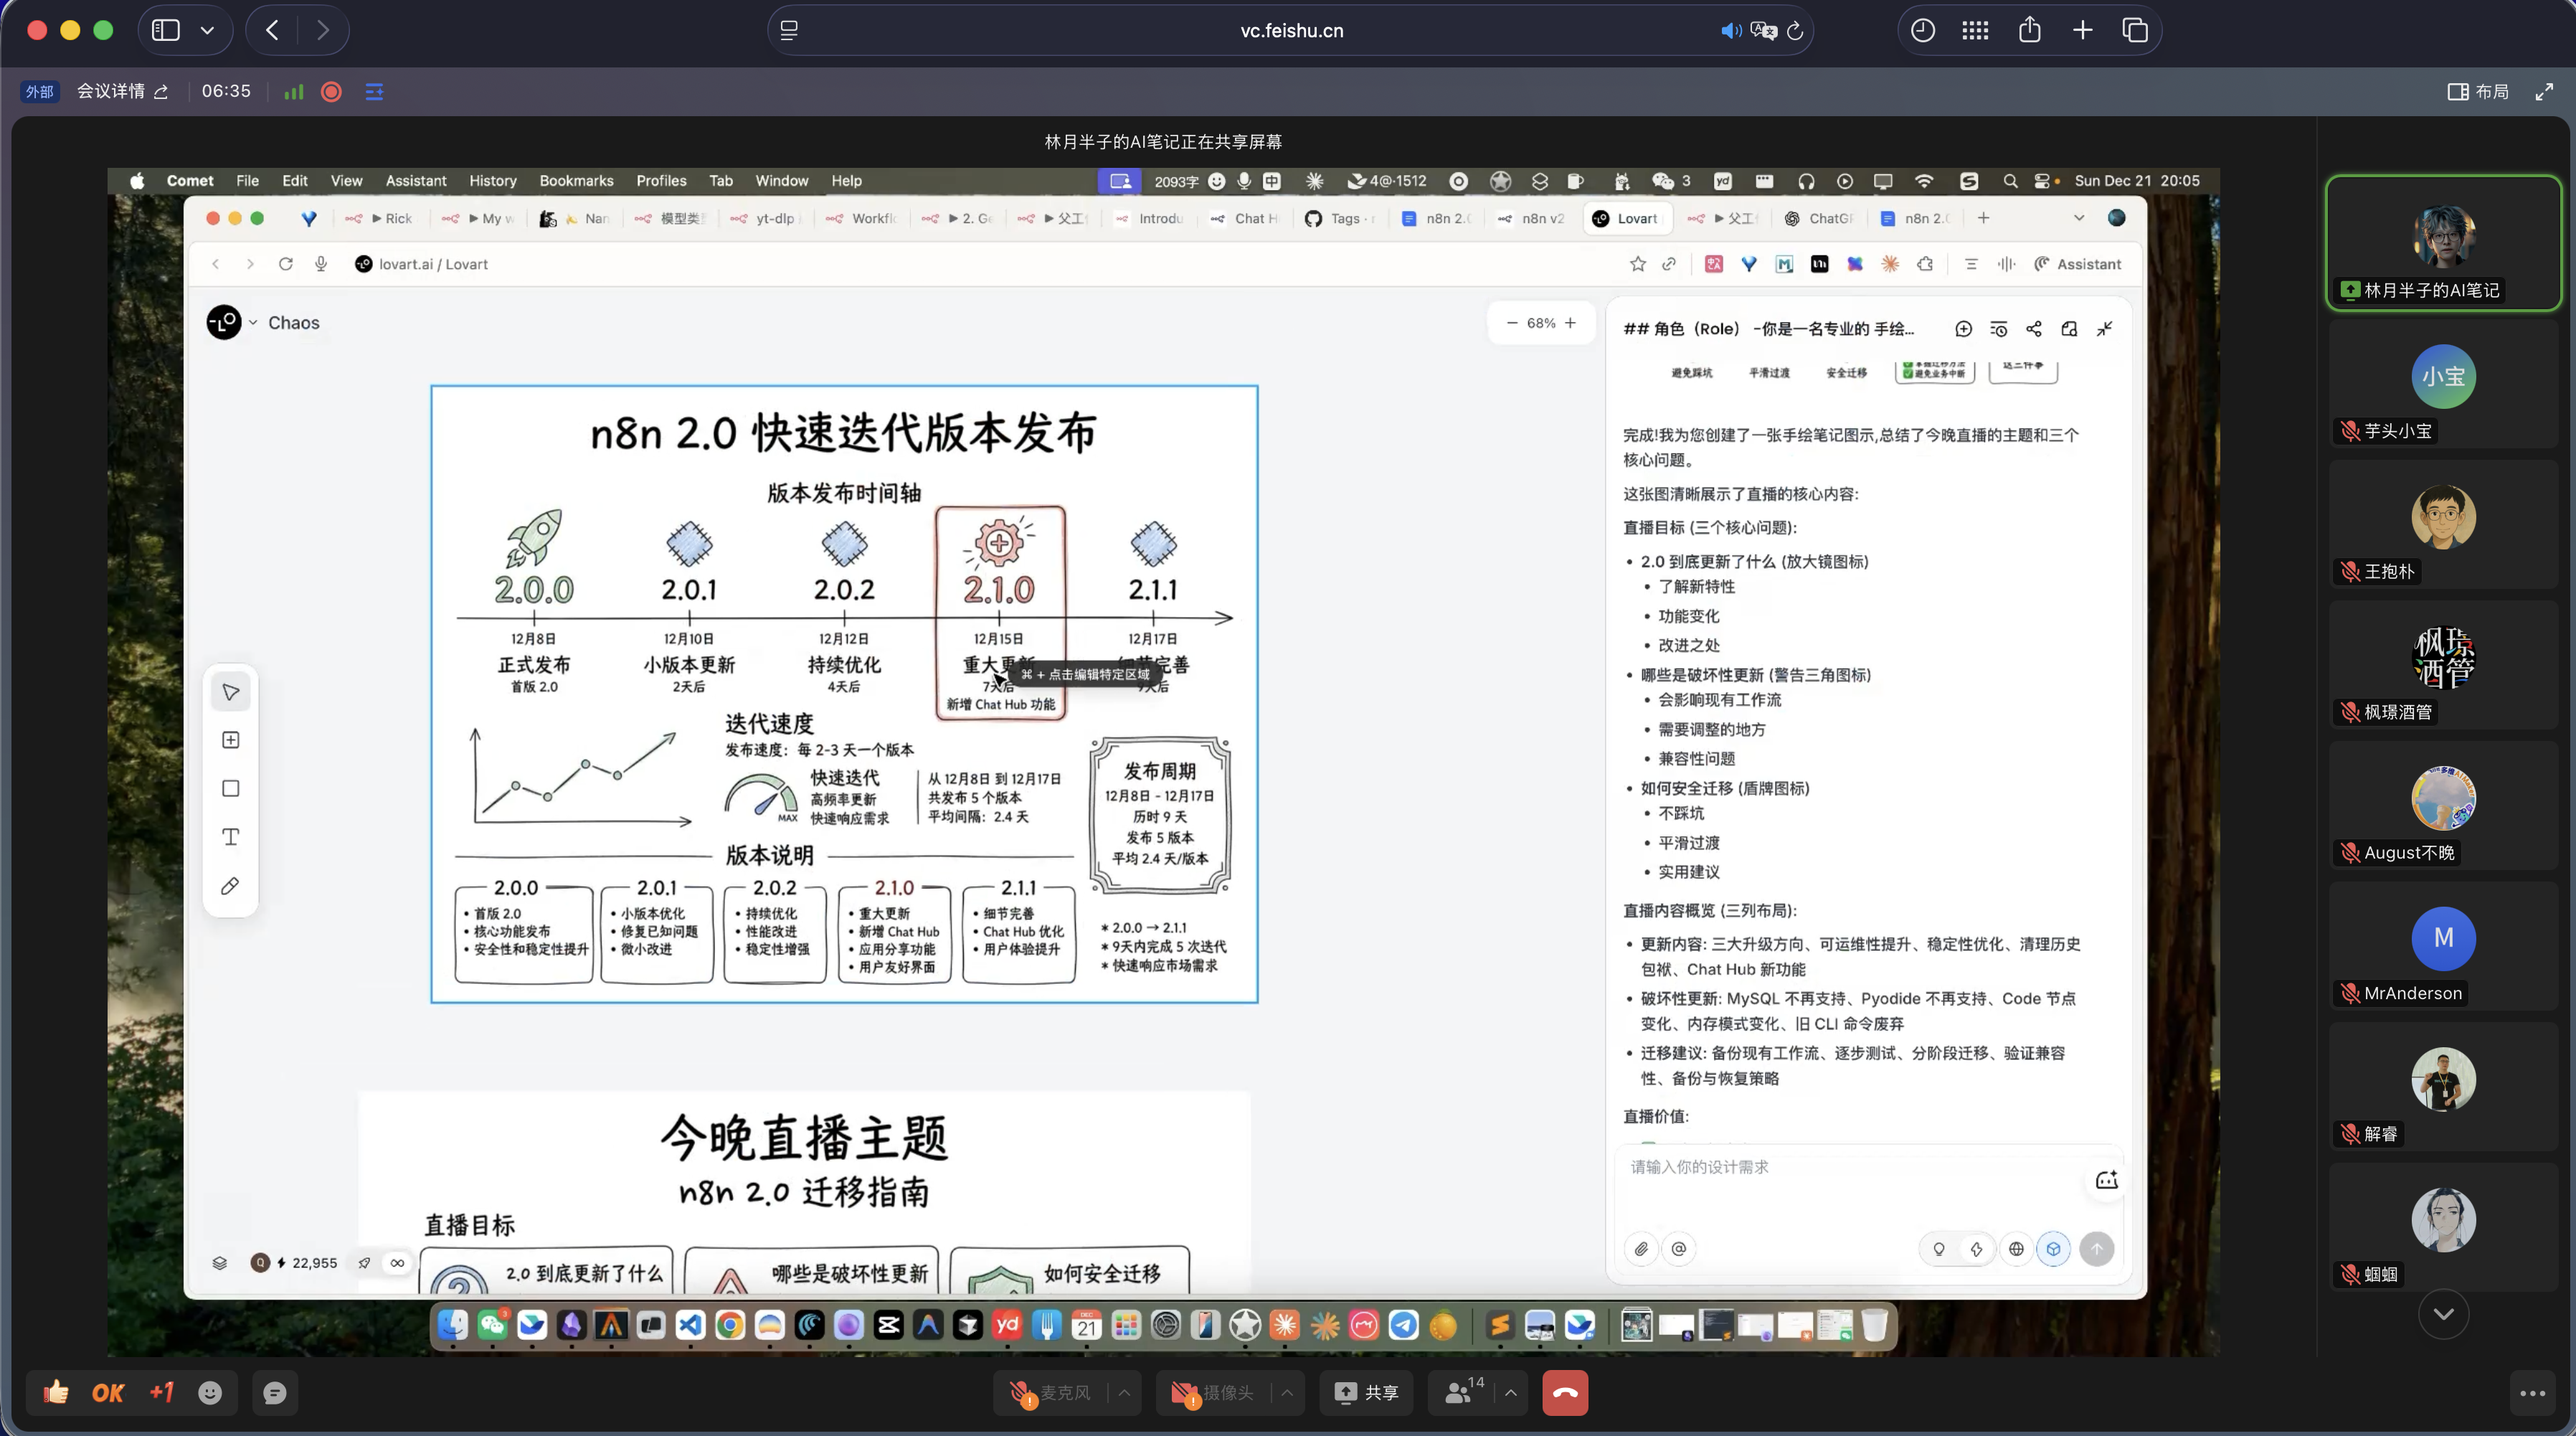Select the Text tool on the canvas toolbar

230,838
